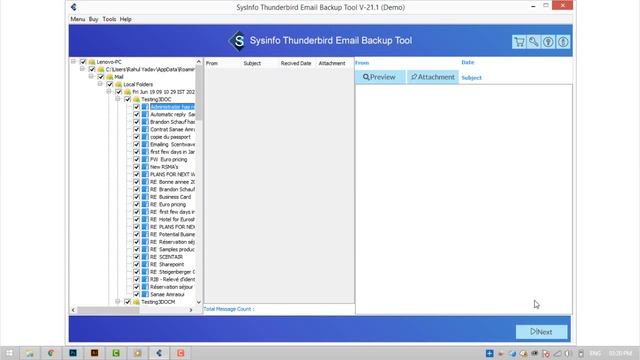
Task: Open the Tools menu
Action: tap(109, 19)
